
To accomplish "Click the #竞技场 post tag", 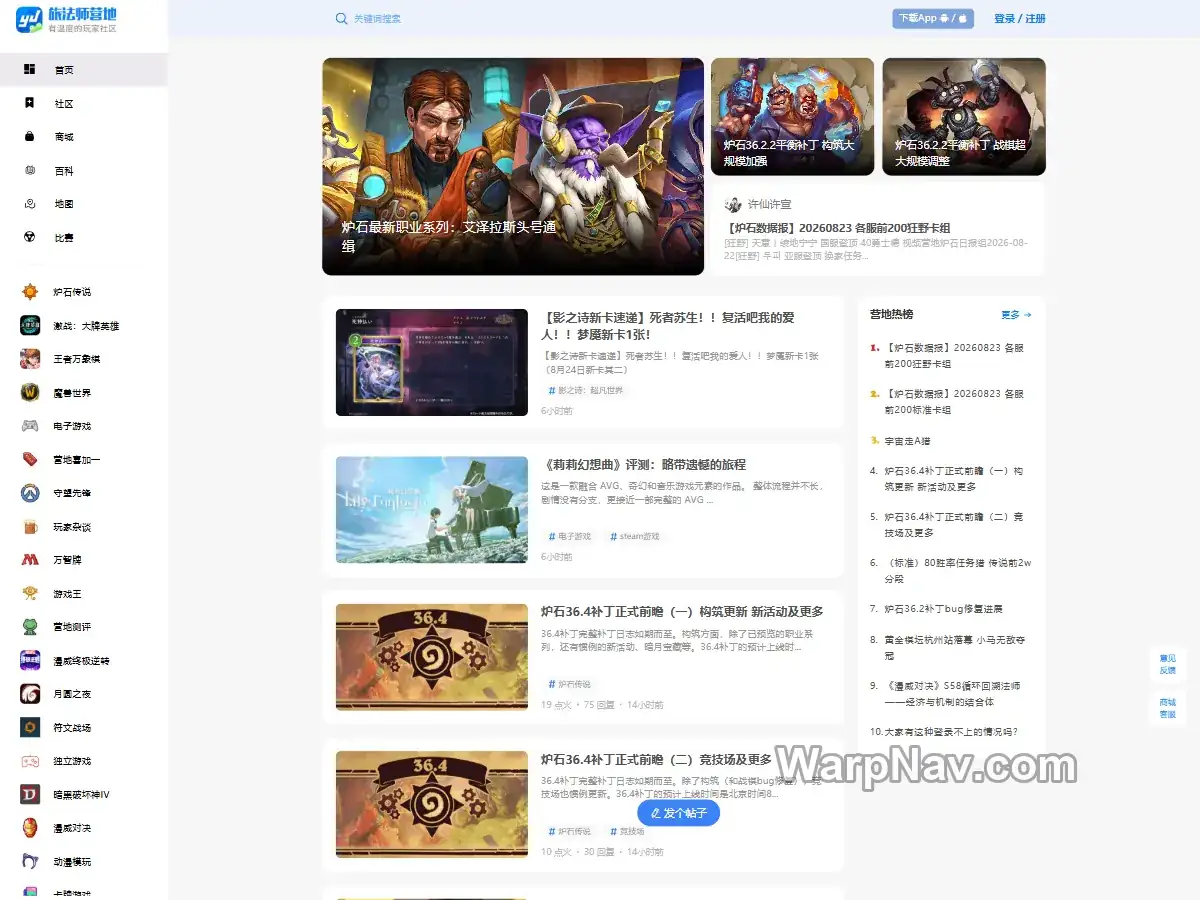I will (627, 831).
